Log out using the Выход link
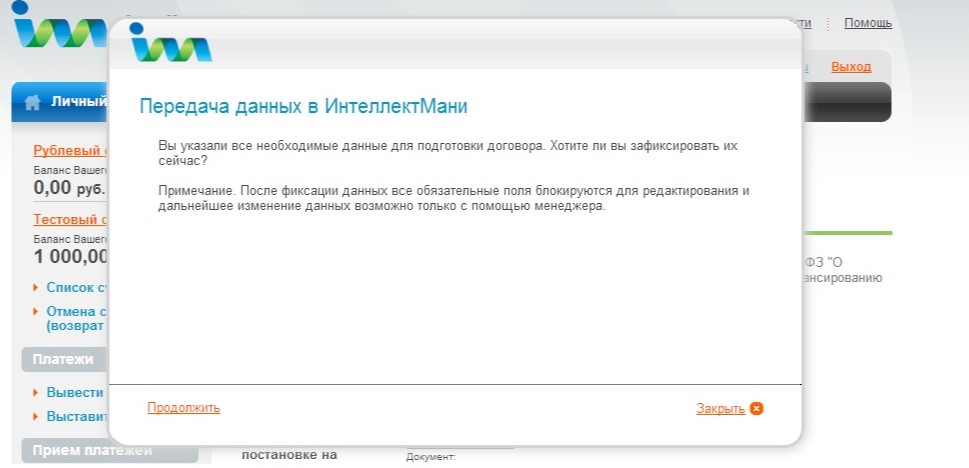The height and width of the screenshot is (468, 969). [x=851, y=67]
